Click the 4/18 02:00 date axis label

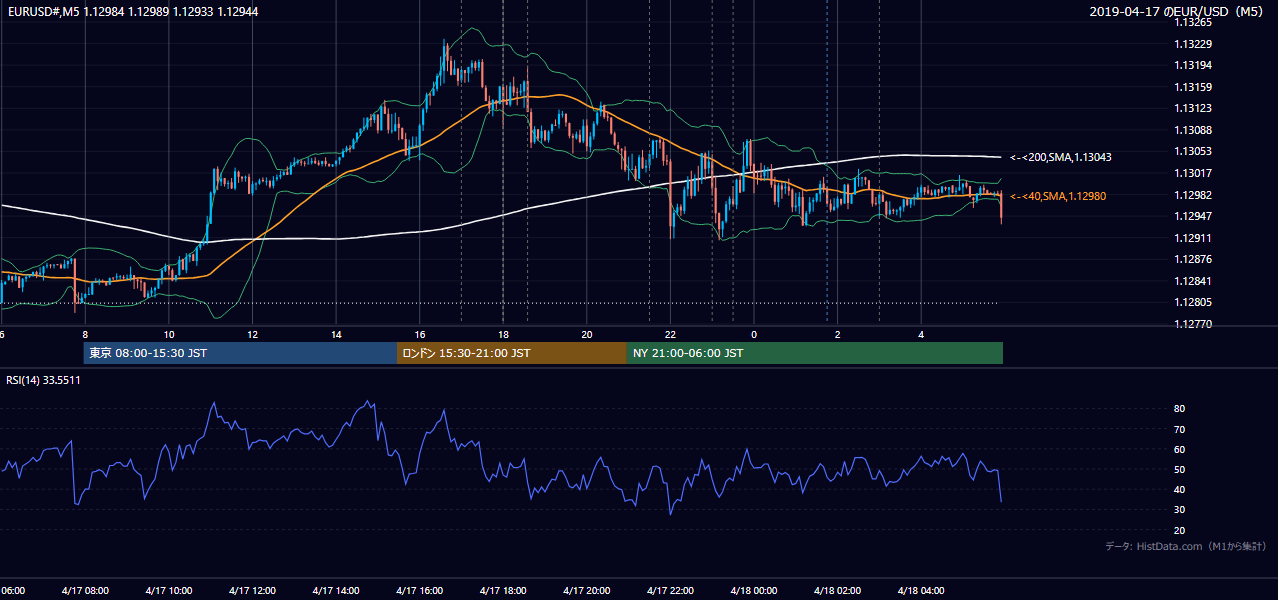(837, 590)
